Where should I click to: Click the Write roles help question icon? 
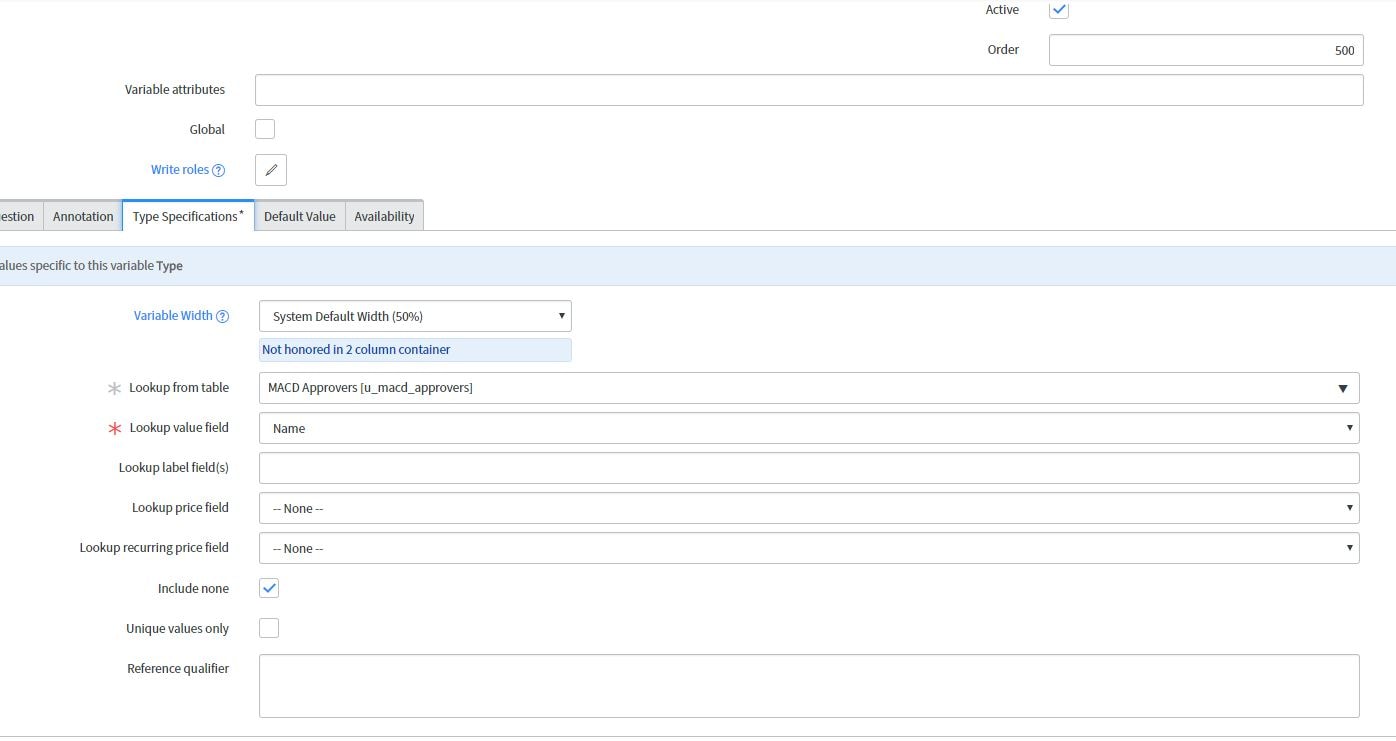coord(219,170)
